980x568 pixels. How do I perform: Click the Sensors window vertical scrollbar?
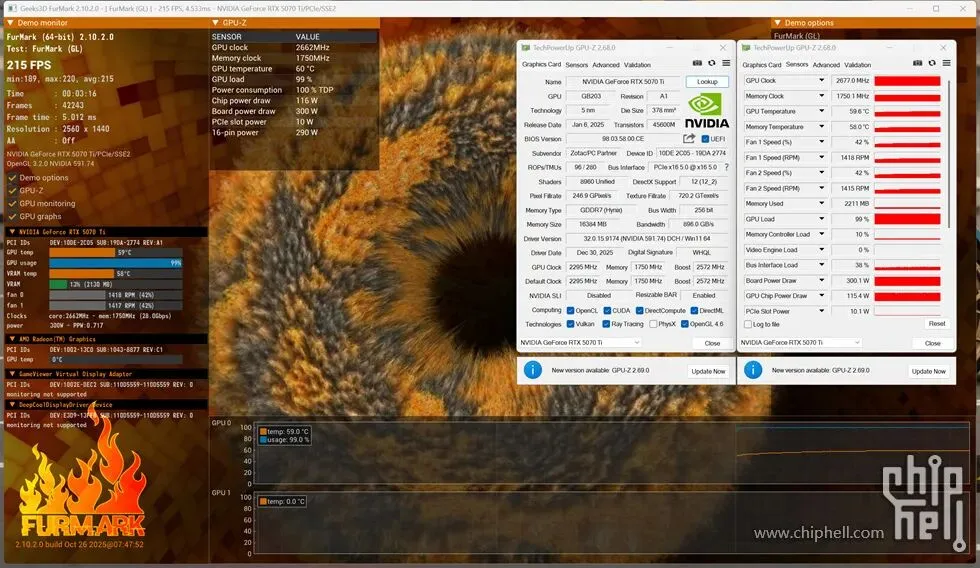949,154
